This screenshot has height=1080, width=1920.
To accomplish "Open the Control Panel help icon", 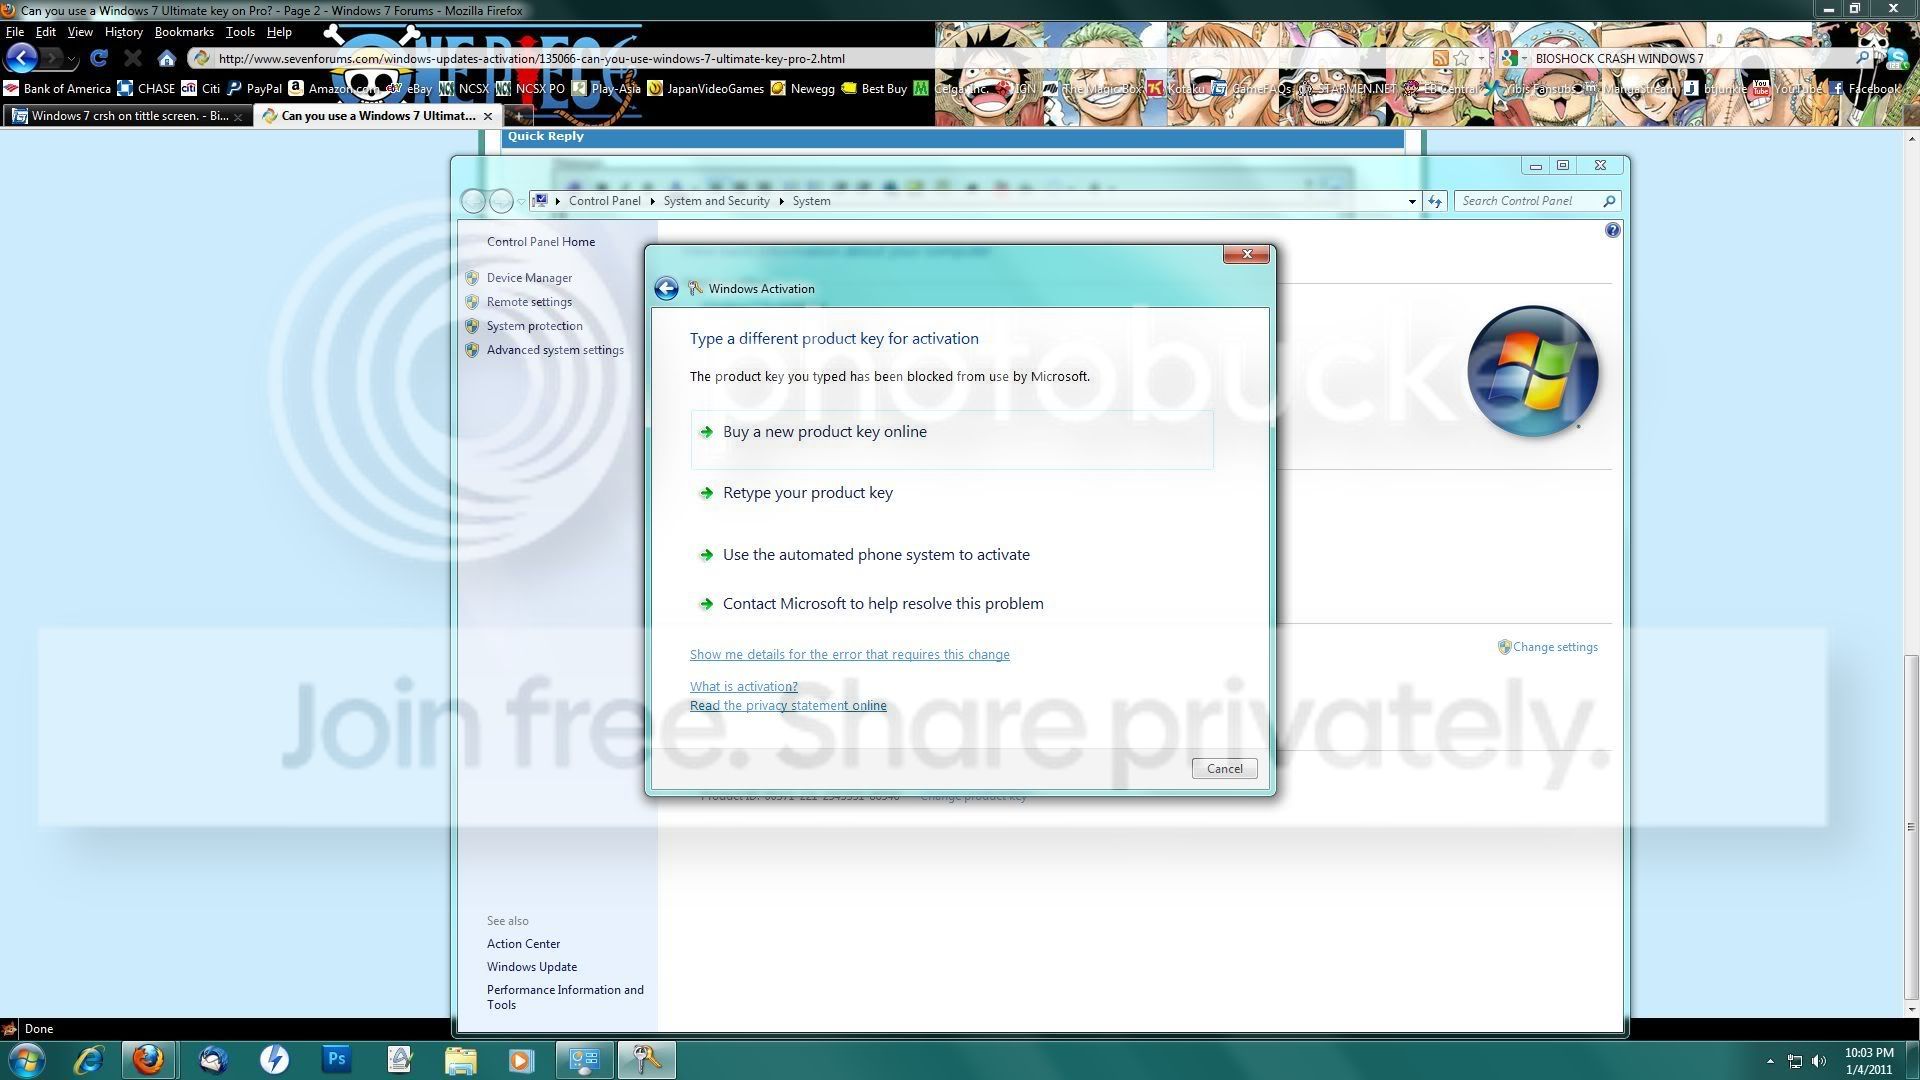I will coord(1612,230).
